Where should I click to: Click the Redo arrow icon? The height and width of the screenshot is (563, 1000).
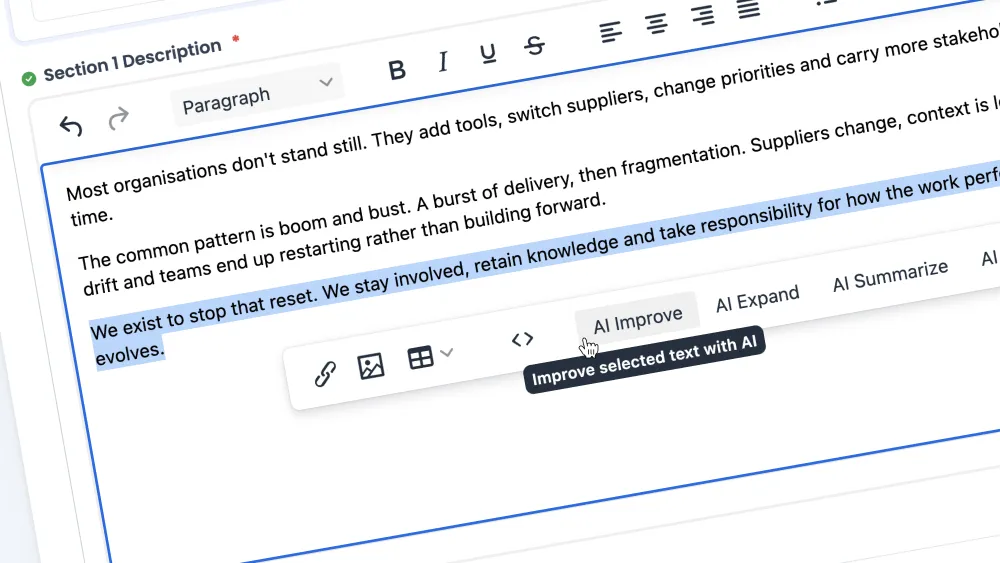[x=118, y=120]
